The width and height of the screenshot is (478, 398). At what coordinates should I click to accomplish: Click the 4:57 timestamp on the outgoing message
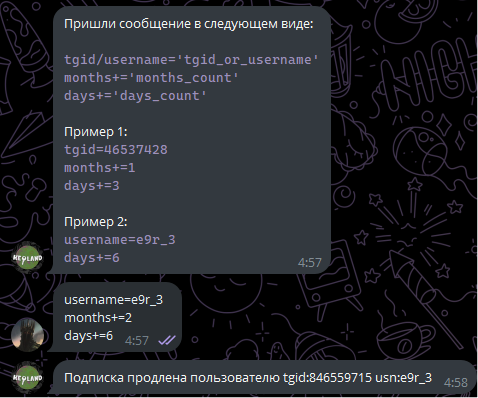click(x=137, y=341)
